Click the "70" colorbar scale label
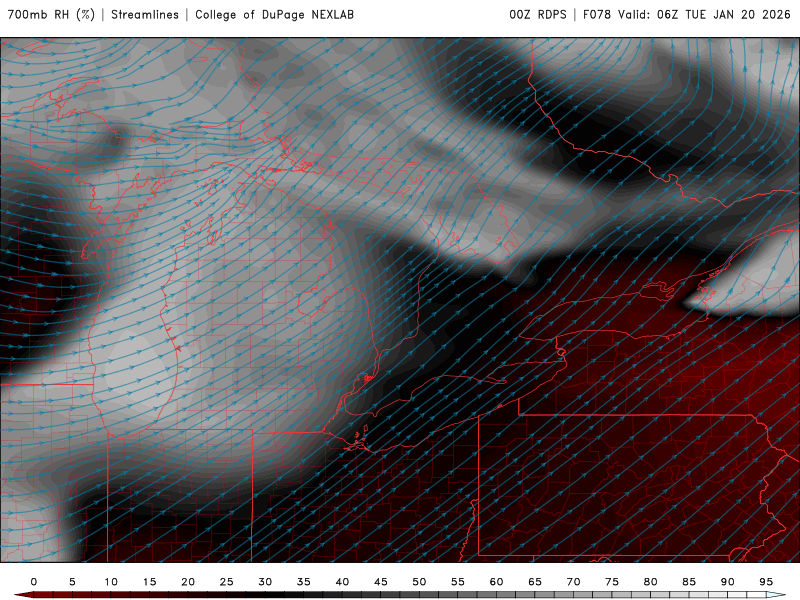 (x=573, y=582)
